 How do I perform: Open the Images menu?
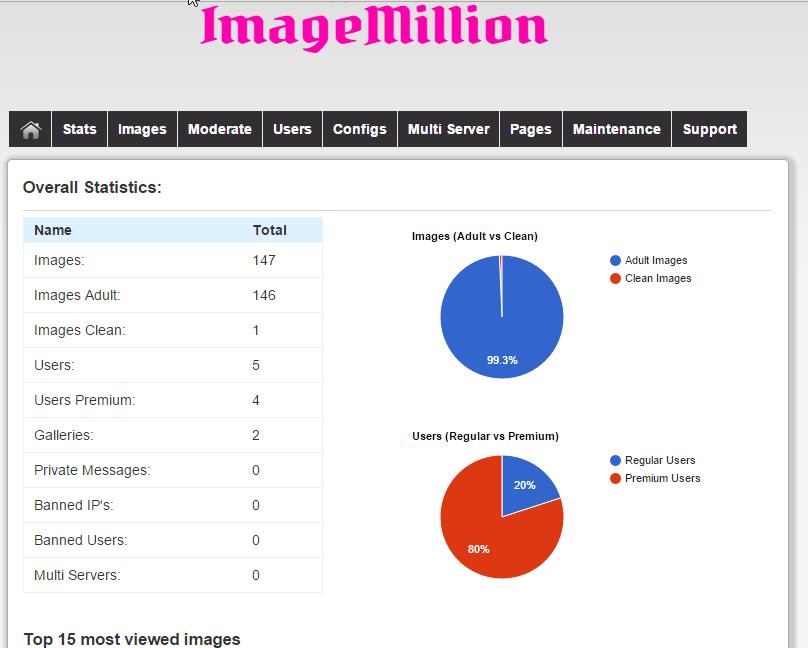tap(142, 129)
